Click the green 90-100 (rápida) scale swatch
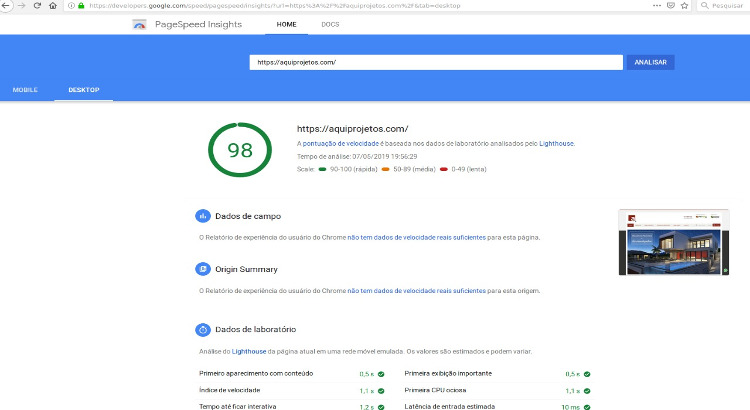The width and height of the screenshot is (750, 410). [x=322, y=169]
